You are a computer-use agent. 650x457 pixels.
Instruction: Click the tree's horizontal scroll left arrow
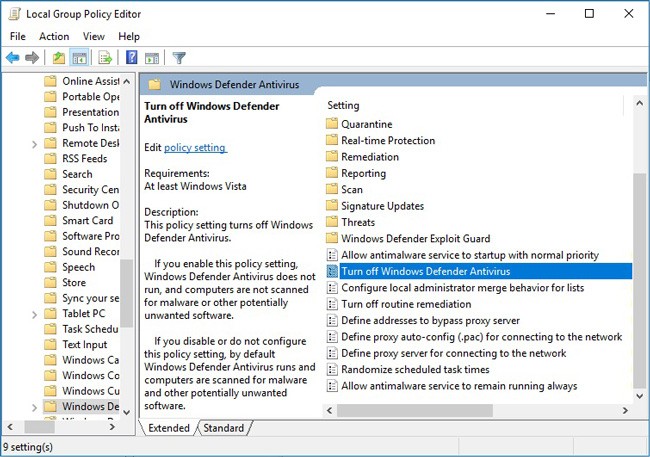(10, 427)
